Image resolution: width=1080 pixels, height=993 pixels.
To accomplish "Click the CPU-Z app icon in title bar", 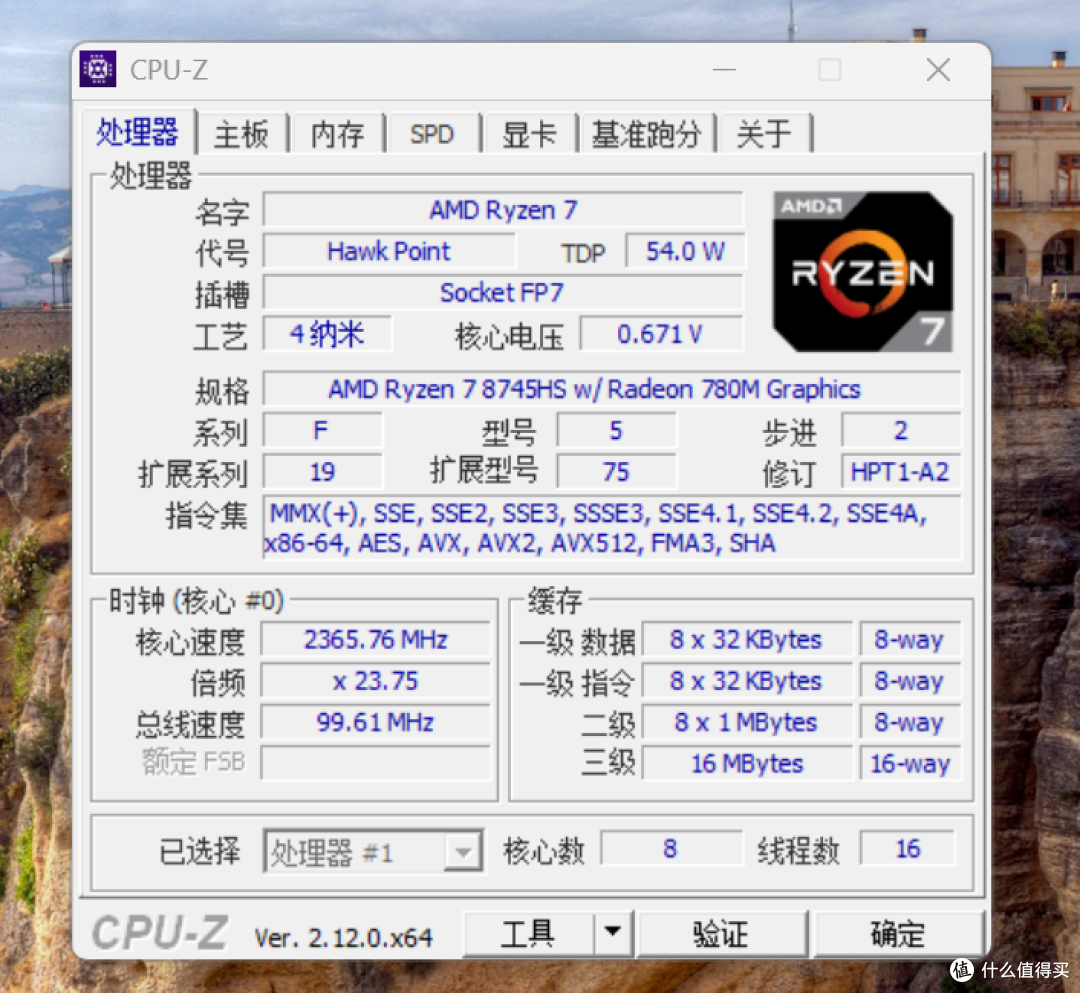I will [x=98, y=69].
